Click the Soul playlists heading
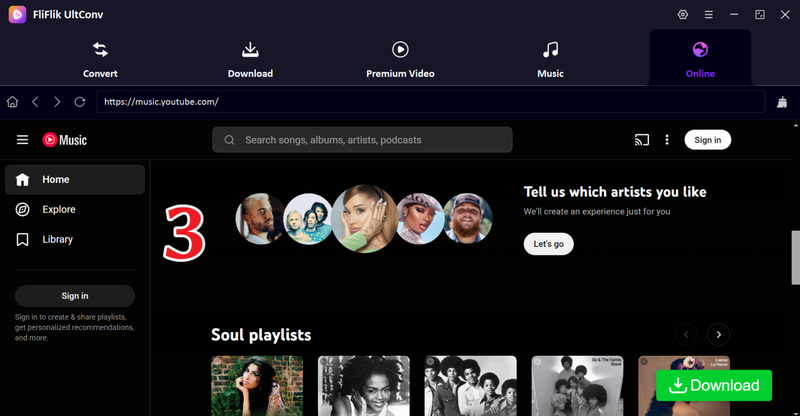800x416 pixels. [x=261, y=335]
